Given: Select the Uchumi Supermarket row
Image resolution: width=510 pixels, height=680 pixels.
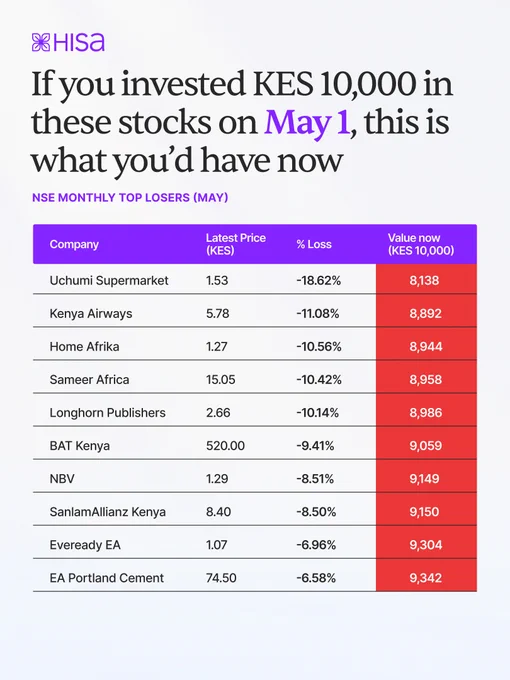Looking at the screenshot, I should click(x=255, y=280).
